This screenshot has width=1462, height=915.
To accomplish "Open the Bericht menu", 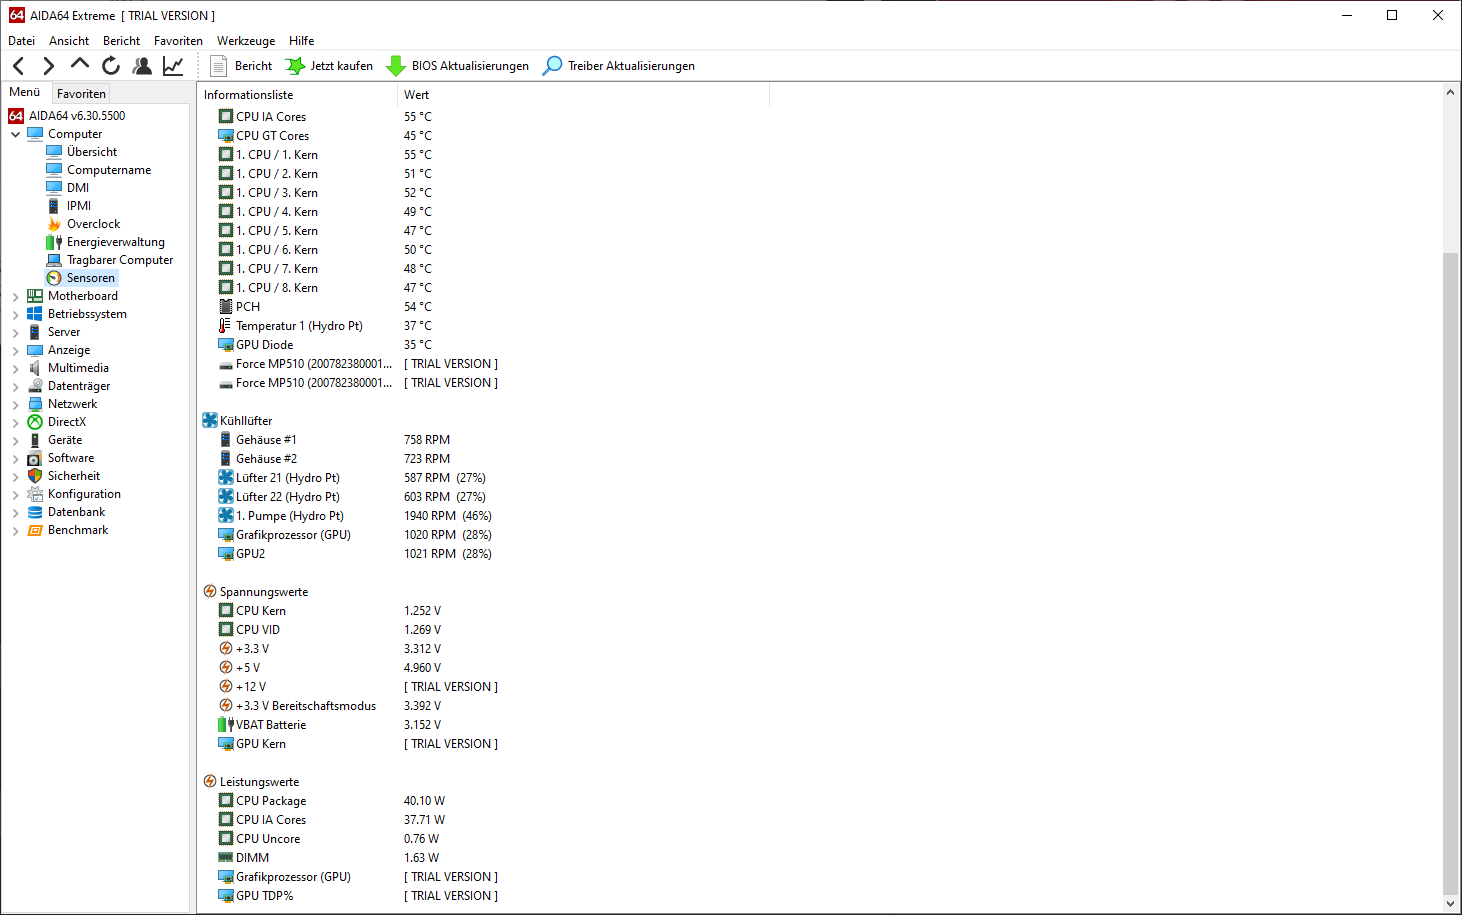I will pos(121,41).
